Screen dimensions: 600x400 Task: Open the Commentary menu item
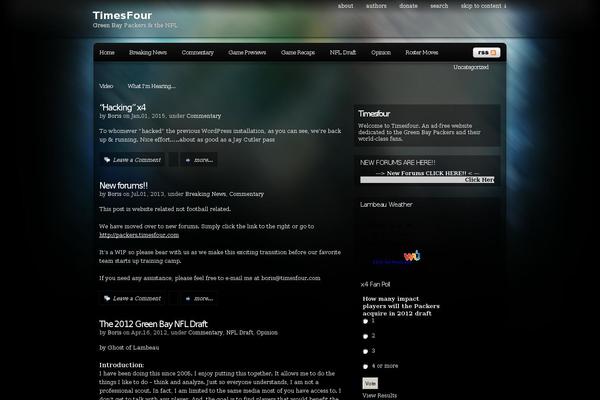[197, 52]
